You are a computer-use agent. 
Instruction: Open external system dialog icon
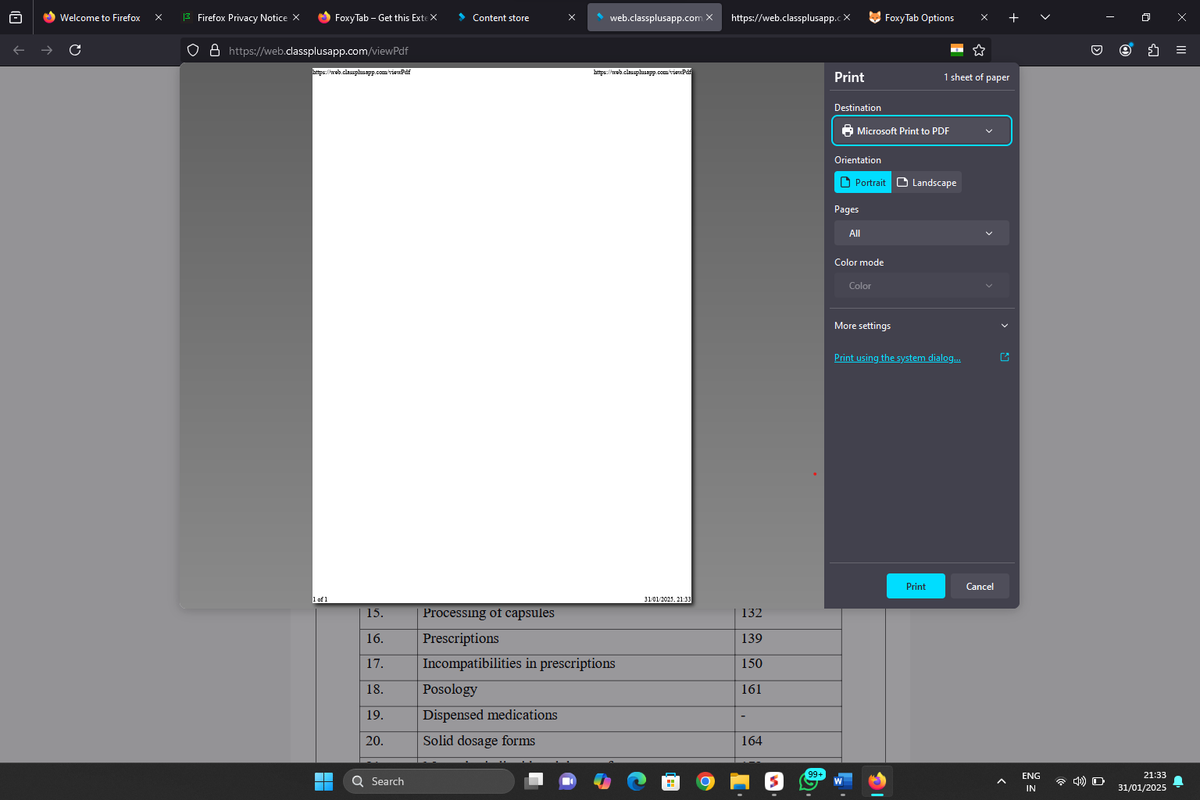(x=1004, y=358)
